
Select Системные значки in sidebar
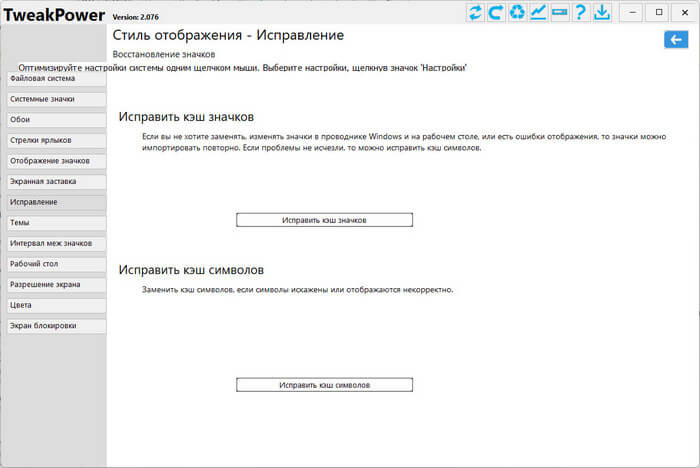(56, 99)
